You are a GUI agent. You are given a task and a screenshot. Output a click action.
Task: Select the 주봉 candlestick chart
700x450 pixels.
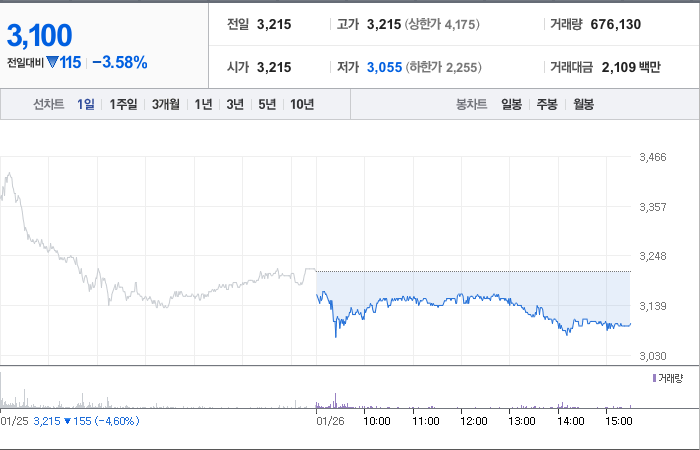[547, 104]
